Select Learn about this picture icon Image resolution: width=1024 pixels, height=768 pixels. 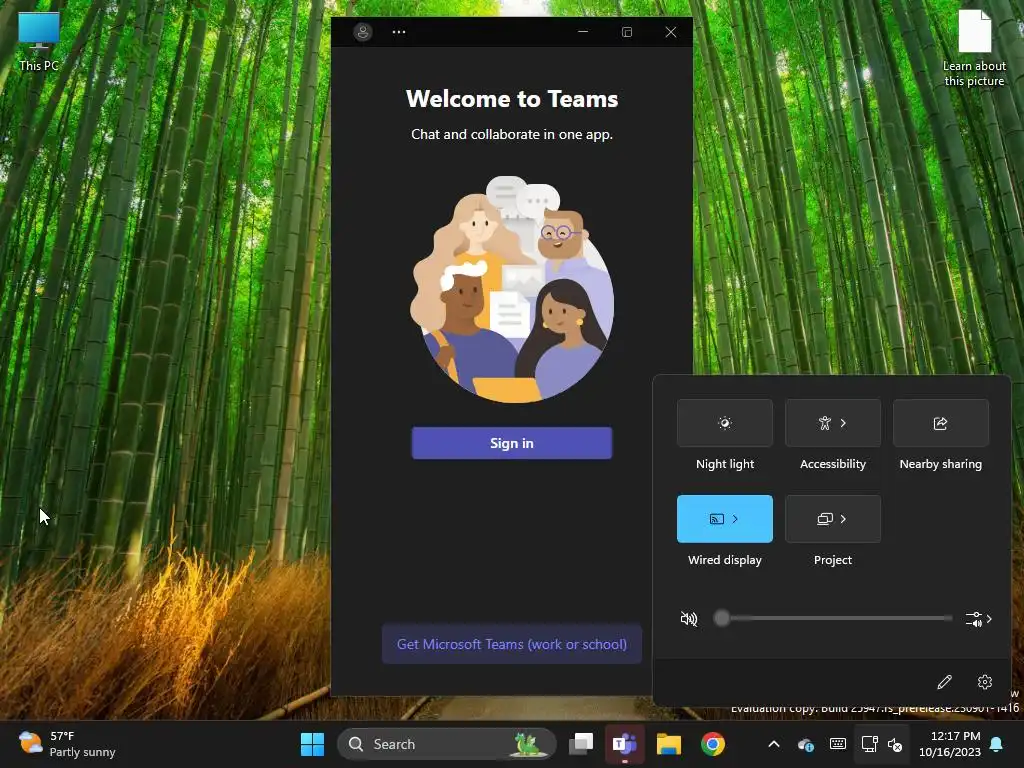click(974, 47)
